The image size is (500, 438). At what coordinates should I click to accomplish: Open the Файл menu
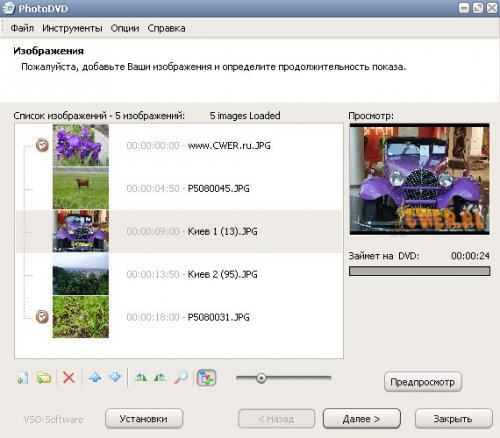point(22,28)
